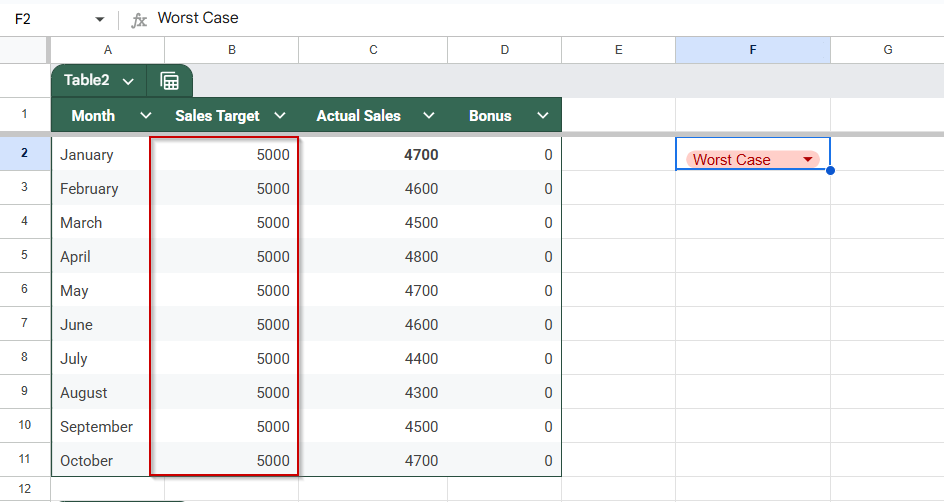Expand the Name box dropdown arrow
The height and width of the screenshot is (502, 944).
pyautogui.click(x=100, y=19)
